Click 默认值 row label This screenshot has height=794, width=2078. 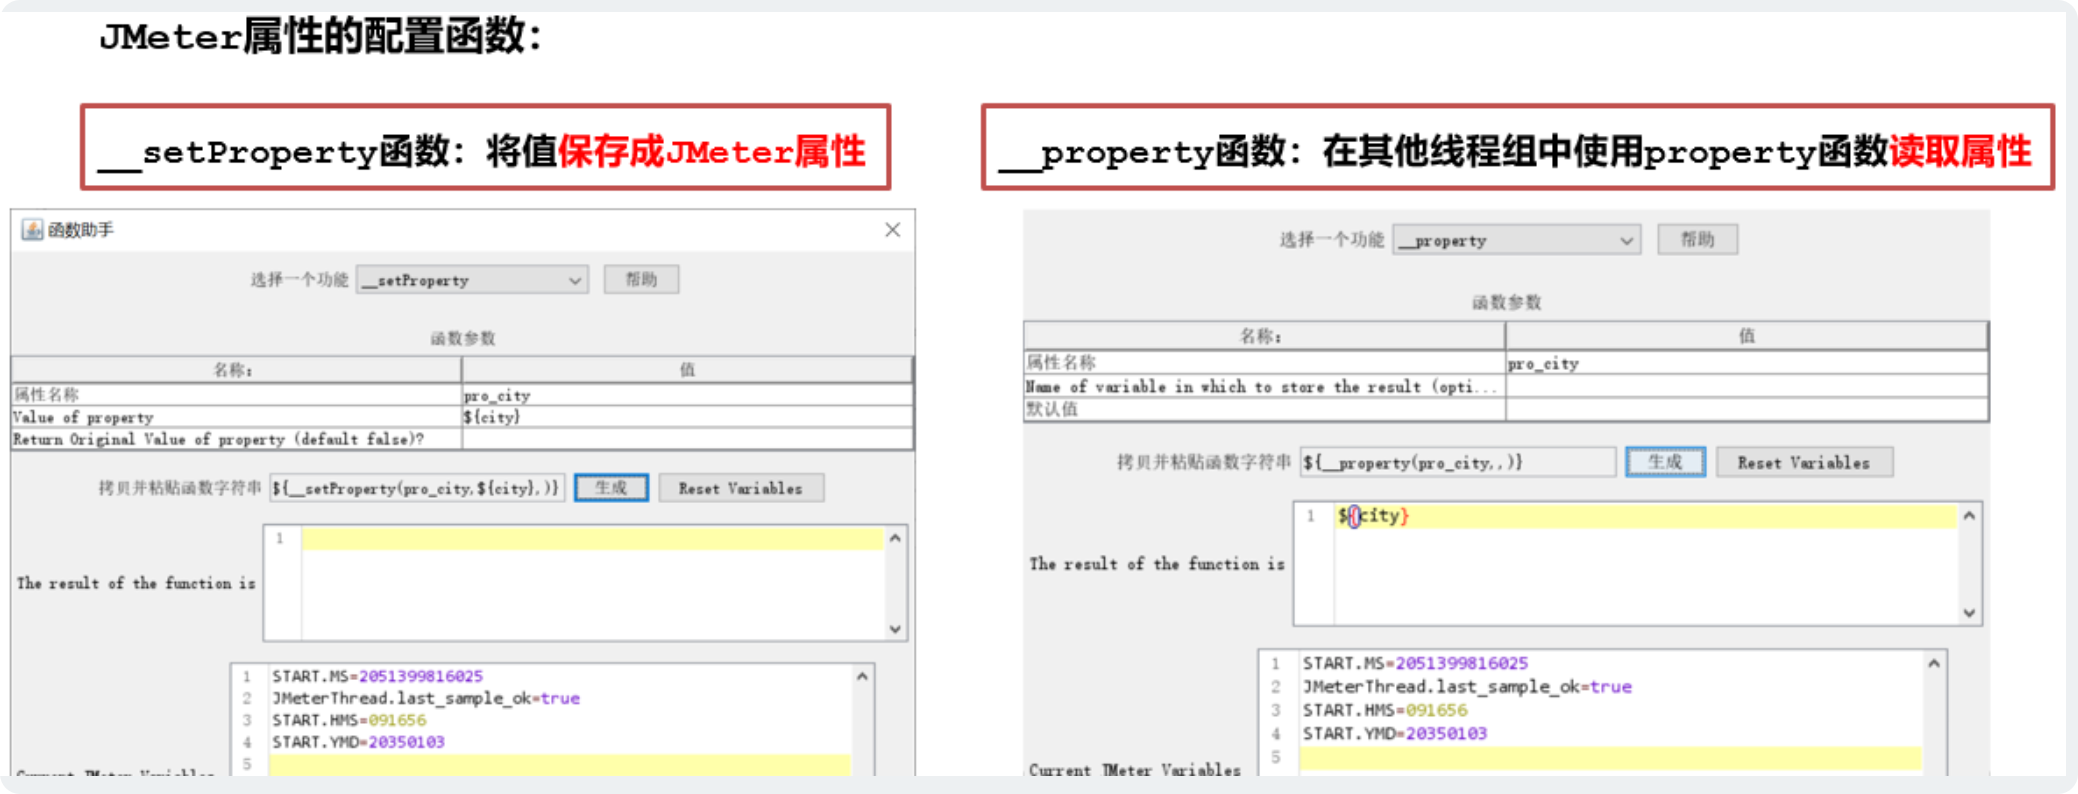[x=1052, y=409]
